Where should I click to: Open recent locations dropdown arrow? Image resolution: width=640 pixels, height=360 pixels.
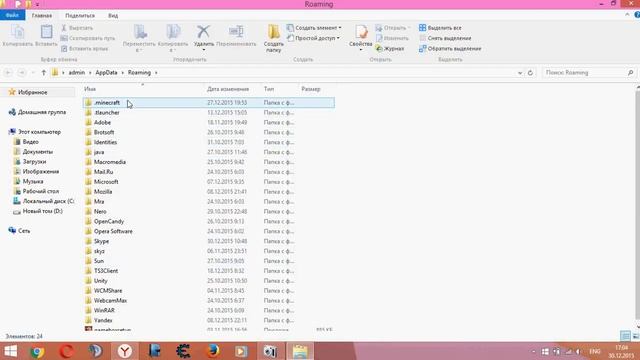33,73
